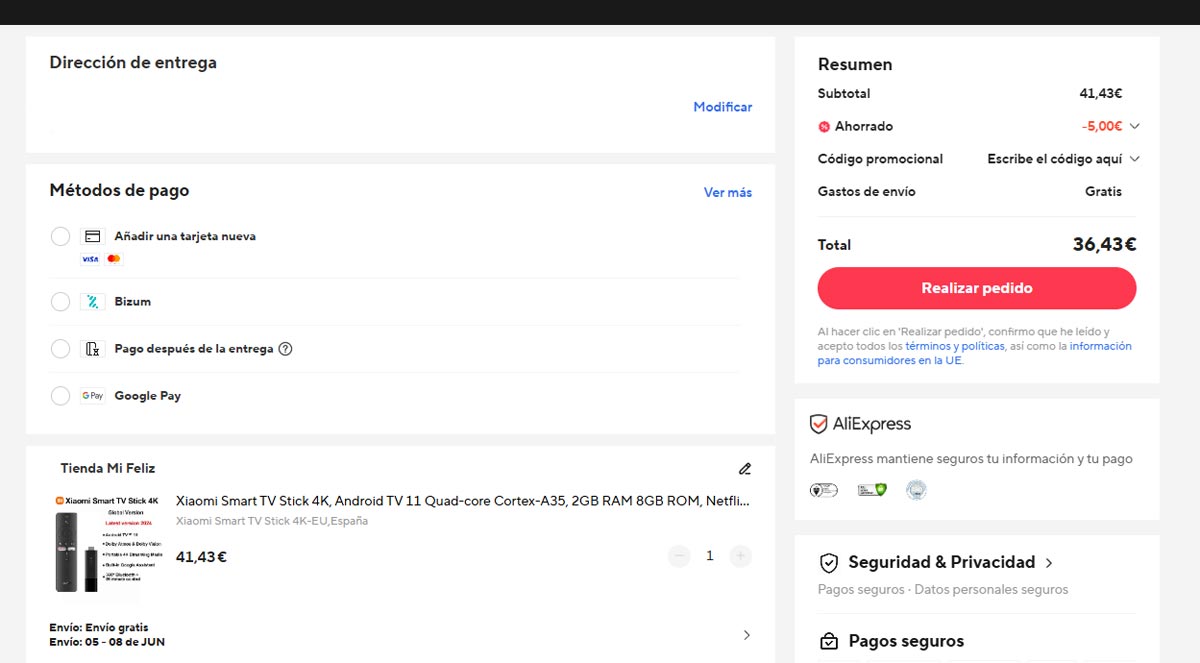Open help icon beside Pago después de la entrega
Screen dimensions: 1200x663
[x=285, y=349]
